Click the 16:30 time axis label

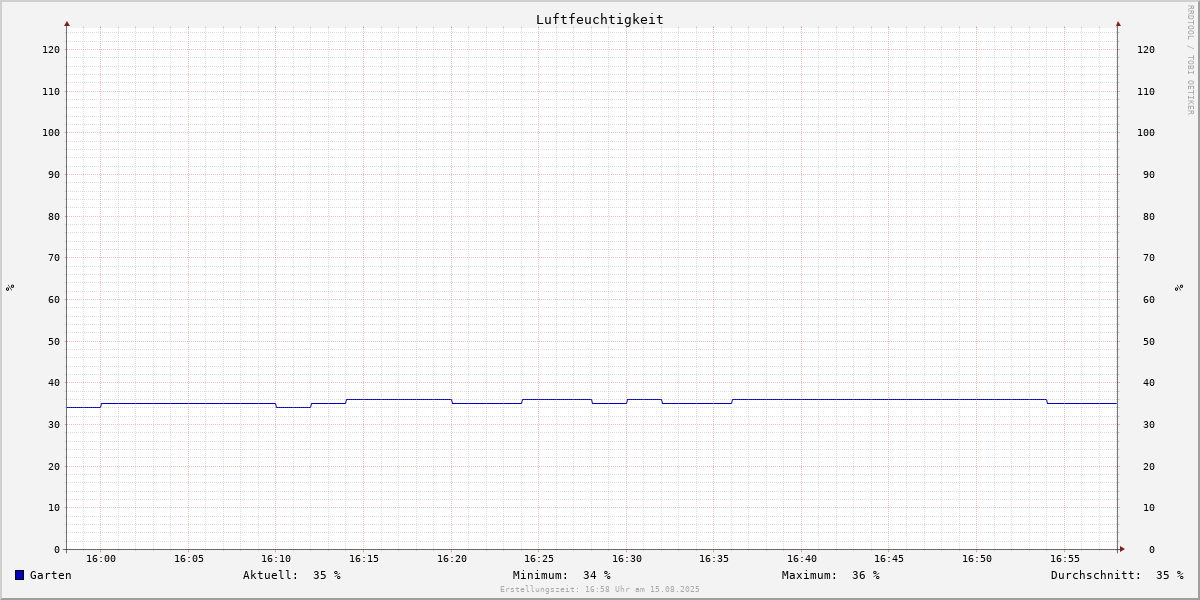(x=627, y=559)
